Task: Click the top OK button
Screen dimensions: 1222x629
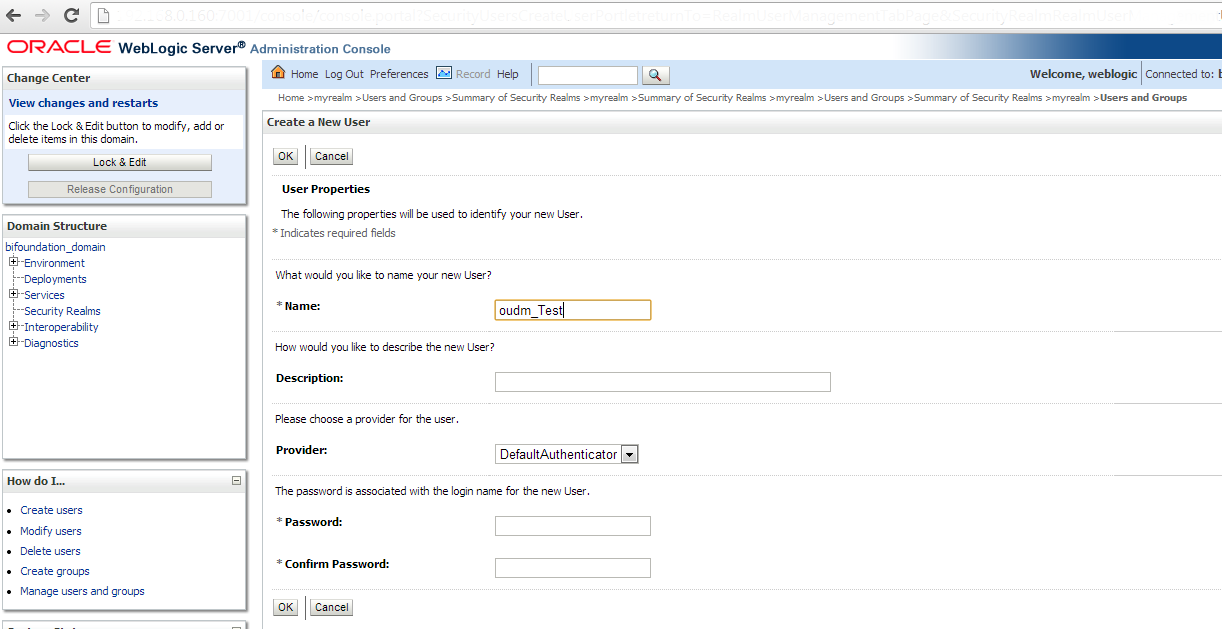Action: (286, 156)
